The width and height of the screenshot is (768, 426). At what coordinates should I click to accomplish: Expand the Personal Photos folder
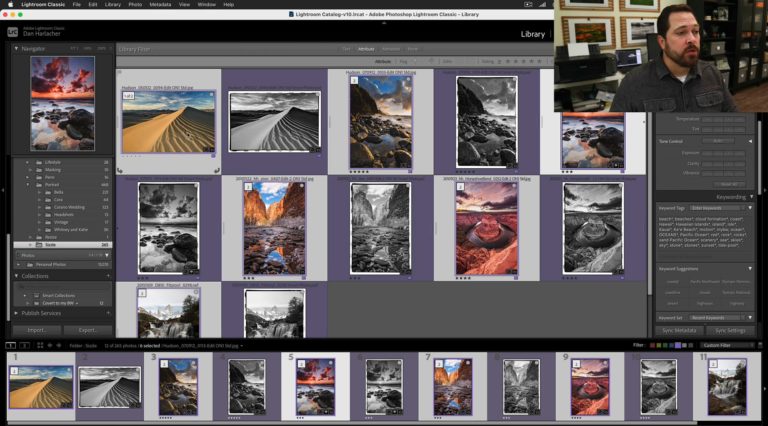(x=19, y=264)
